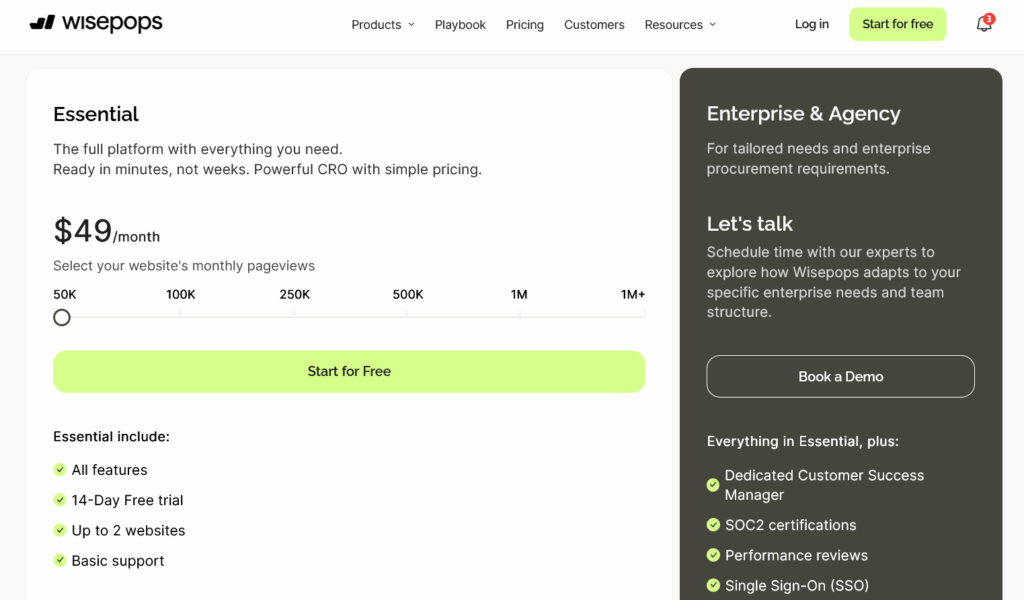1024x600 pixels.
Task: Open the Playbook page
Action: (x=460, y=25)
